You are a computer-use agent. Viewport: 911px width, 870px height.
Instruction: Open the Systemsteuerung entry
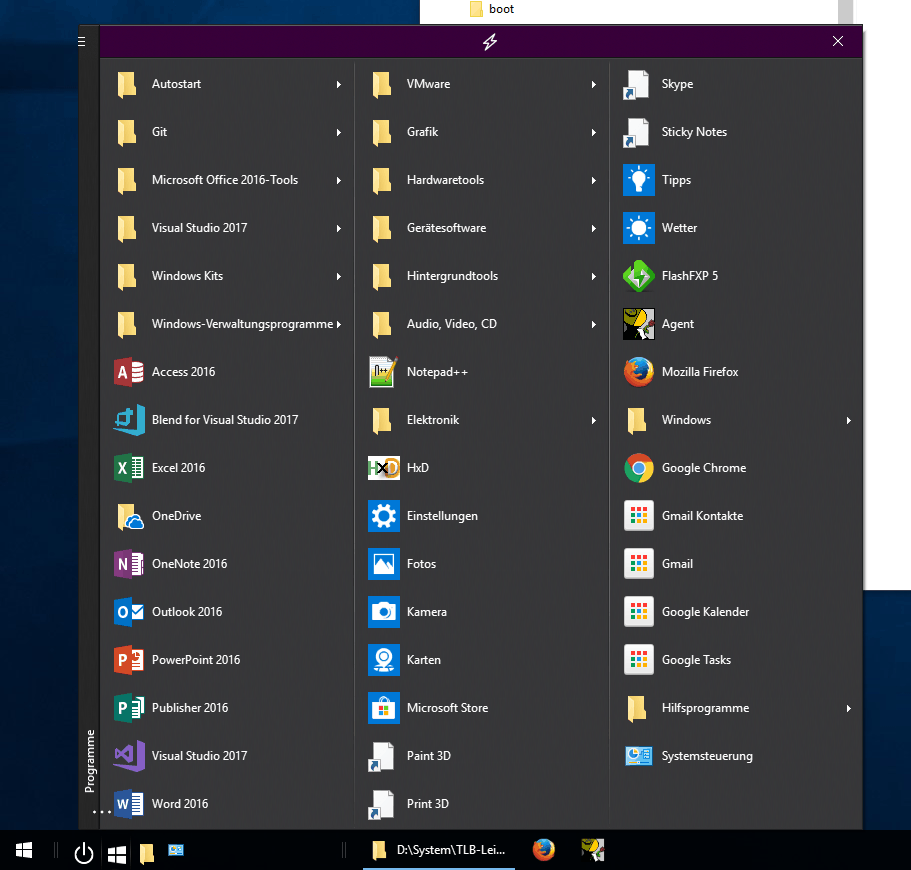pyautogui.click(x=706, y=756)
